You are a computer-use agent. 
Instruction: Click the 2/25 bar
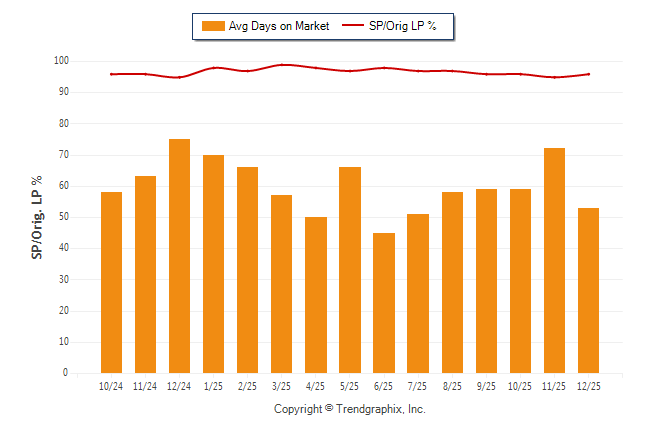247,270
